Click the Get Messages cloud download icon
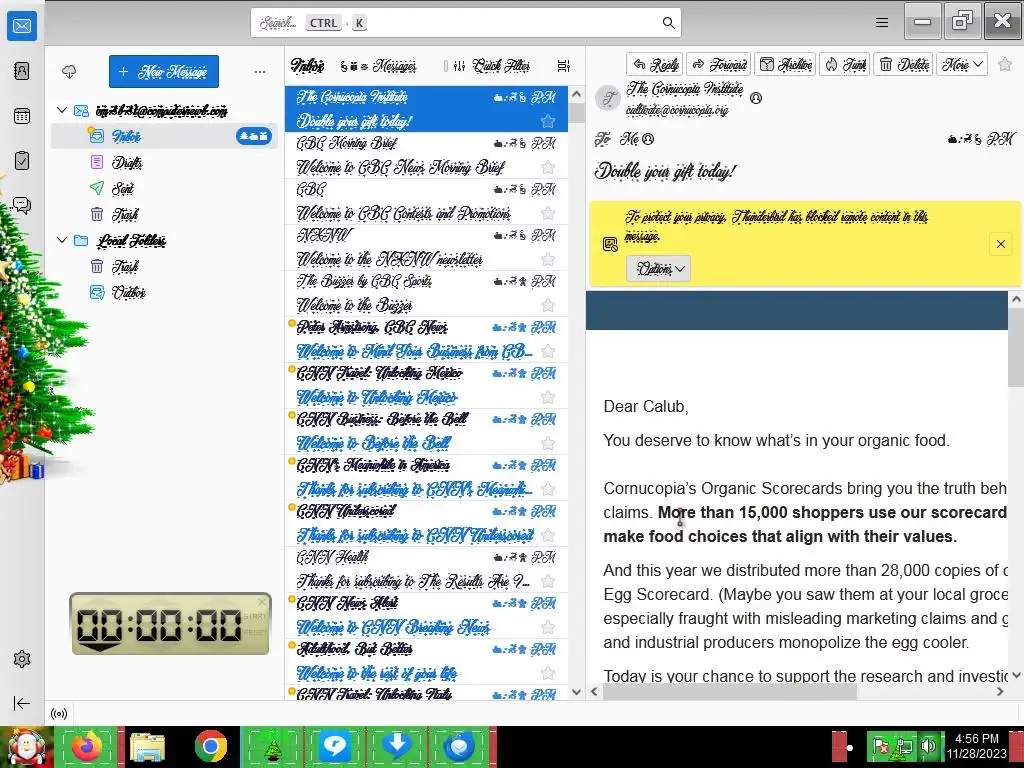The width and height of the screenshot is (1024, 768). [x=69, y=71]
